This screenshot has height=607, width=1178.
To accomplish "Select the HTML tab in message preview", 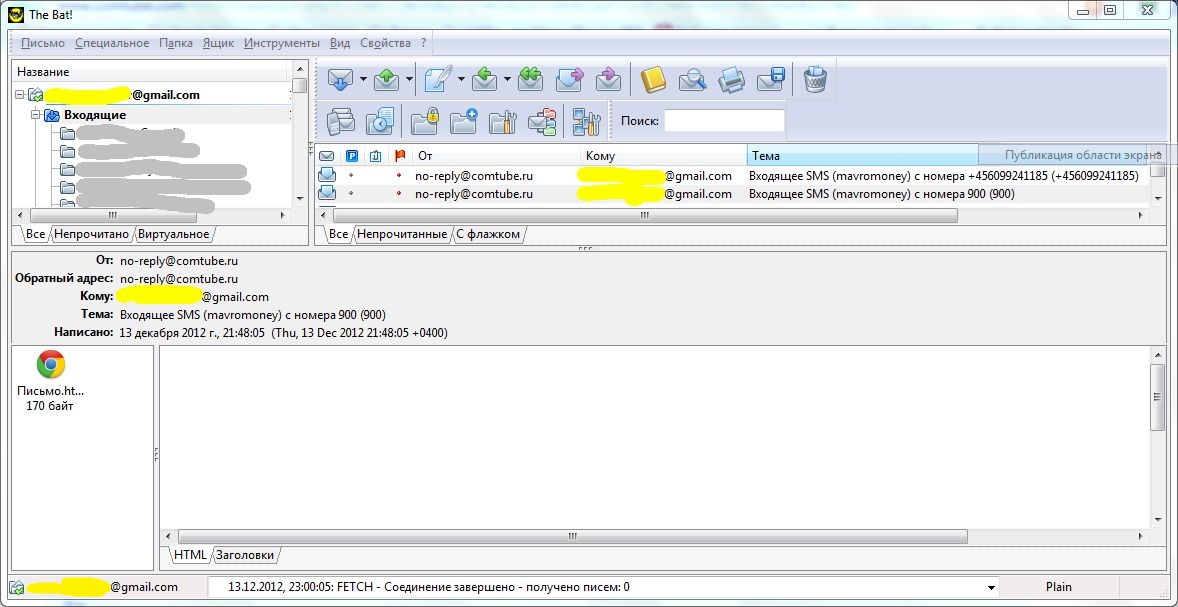I will (x=190, y=555).
